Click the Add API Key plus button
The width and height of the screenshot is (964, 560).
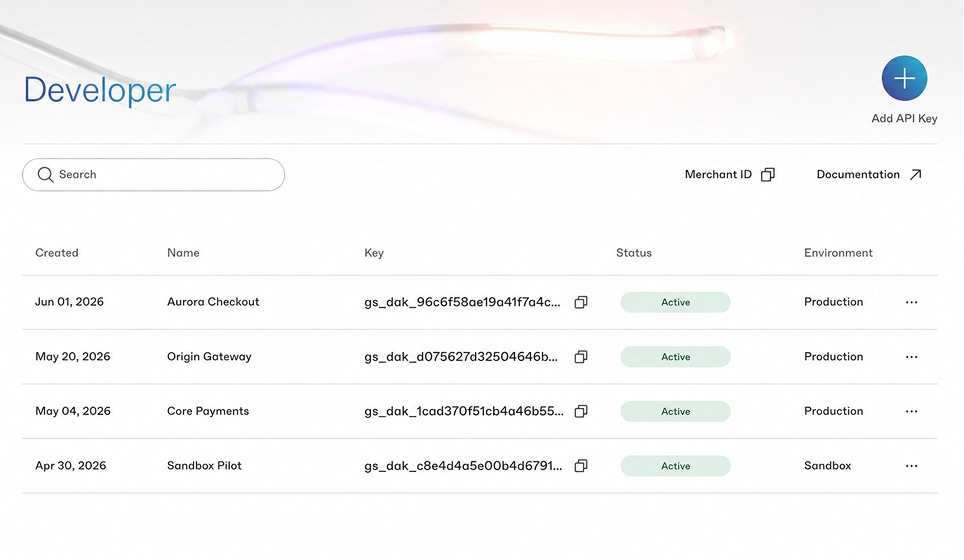point(904,78)
